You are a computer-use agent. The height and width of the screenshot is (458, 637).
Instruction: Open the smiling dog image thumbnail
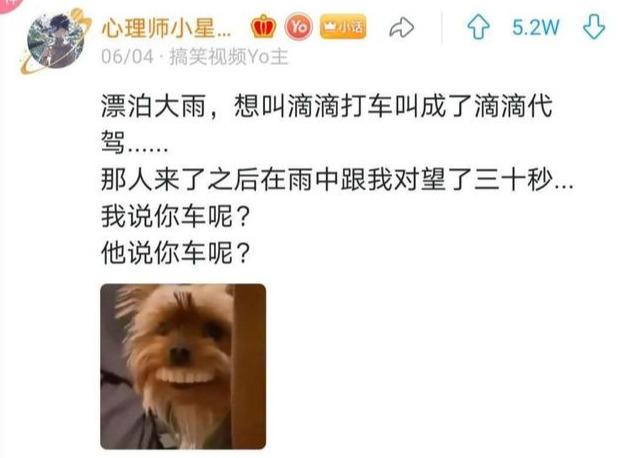tap(183, 367)
